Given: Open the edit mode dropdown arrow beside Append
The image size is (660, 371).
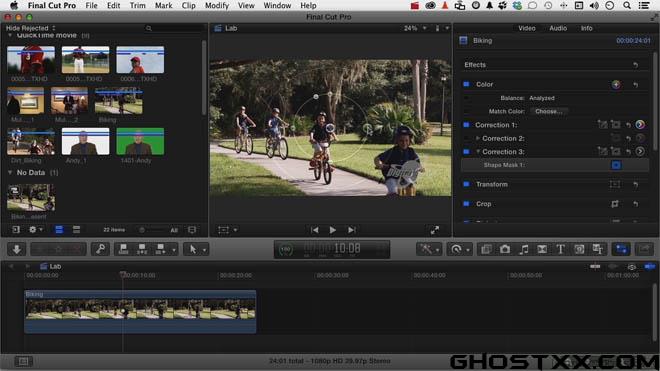Looking at the screenshot, I should click(174, 250).
